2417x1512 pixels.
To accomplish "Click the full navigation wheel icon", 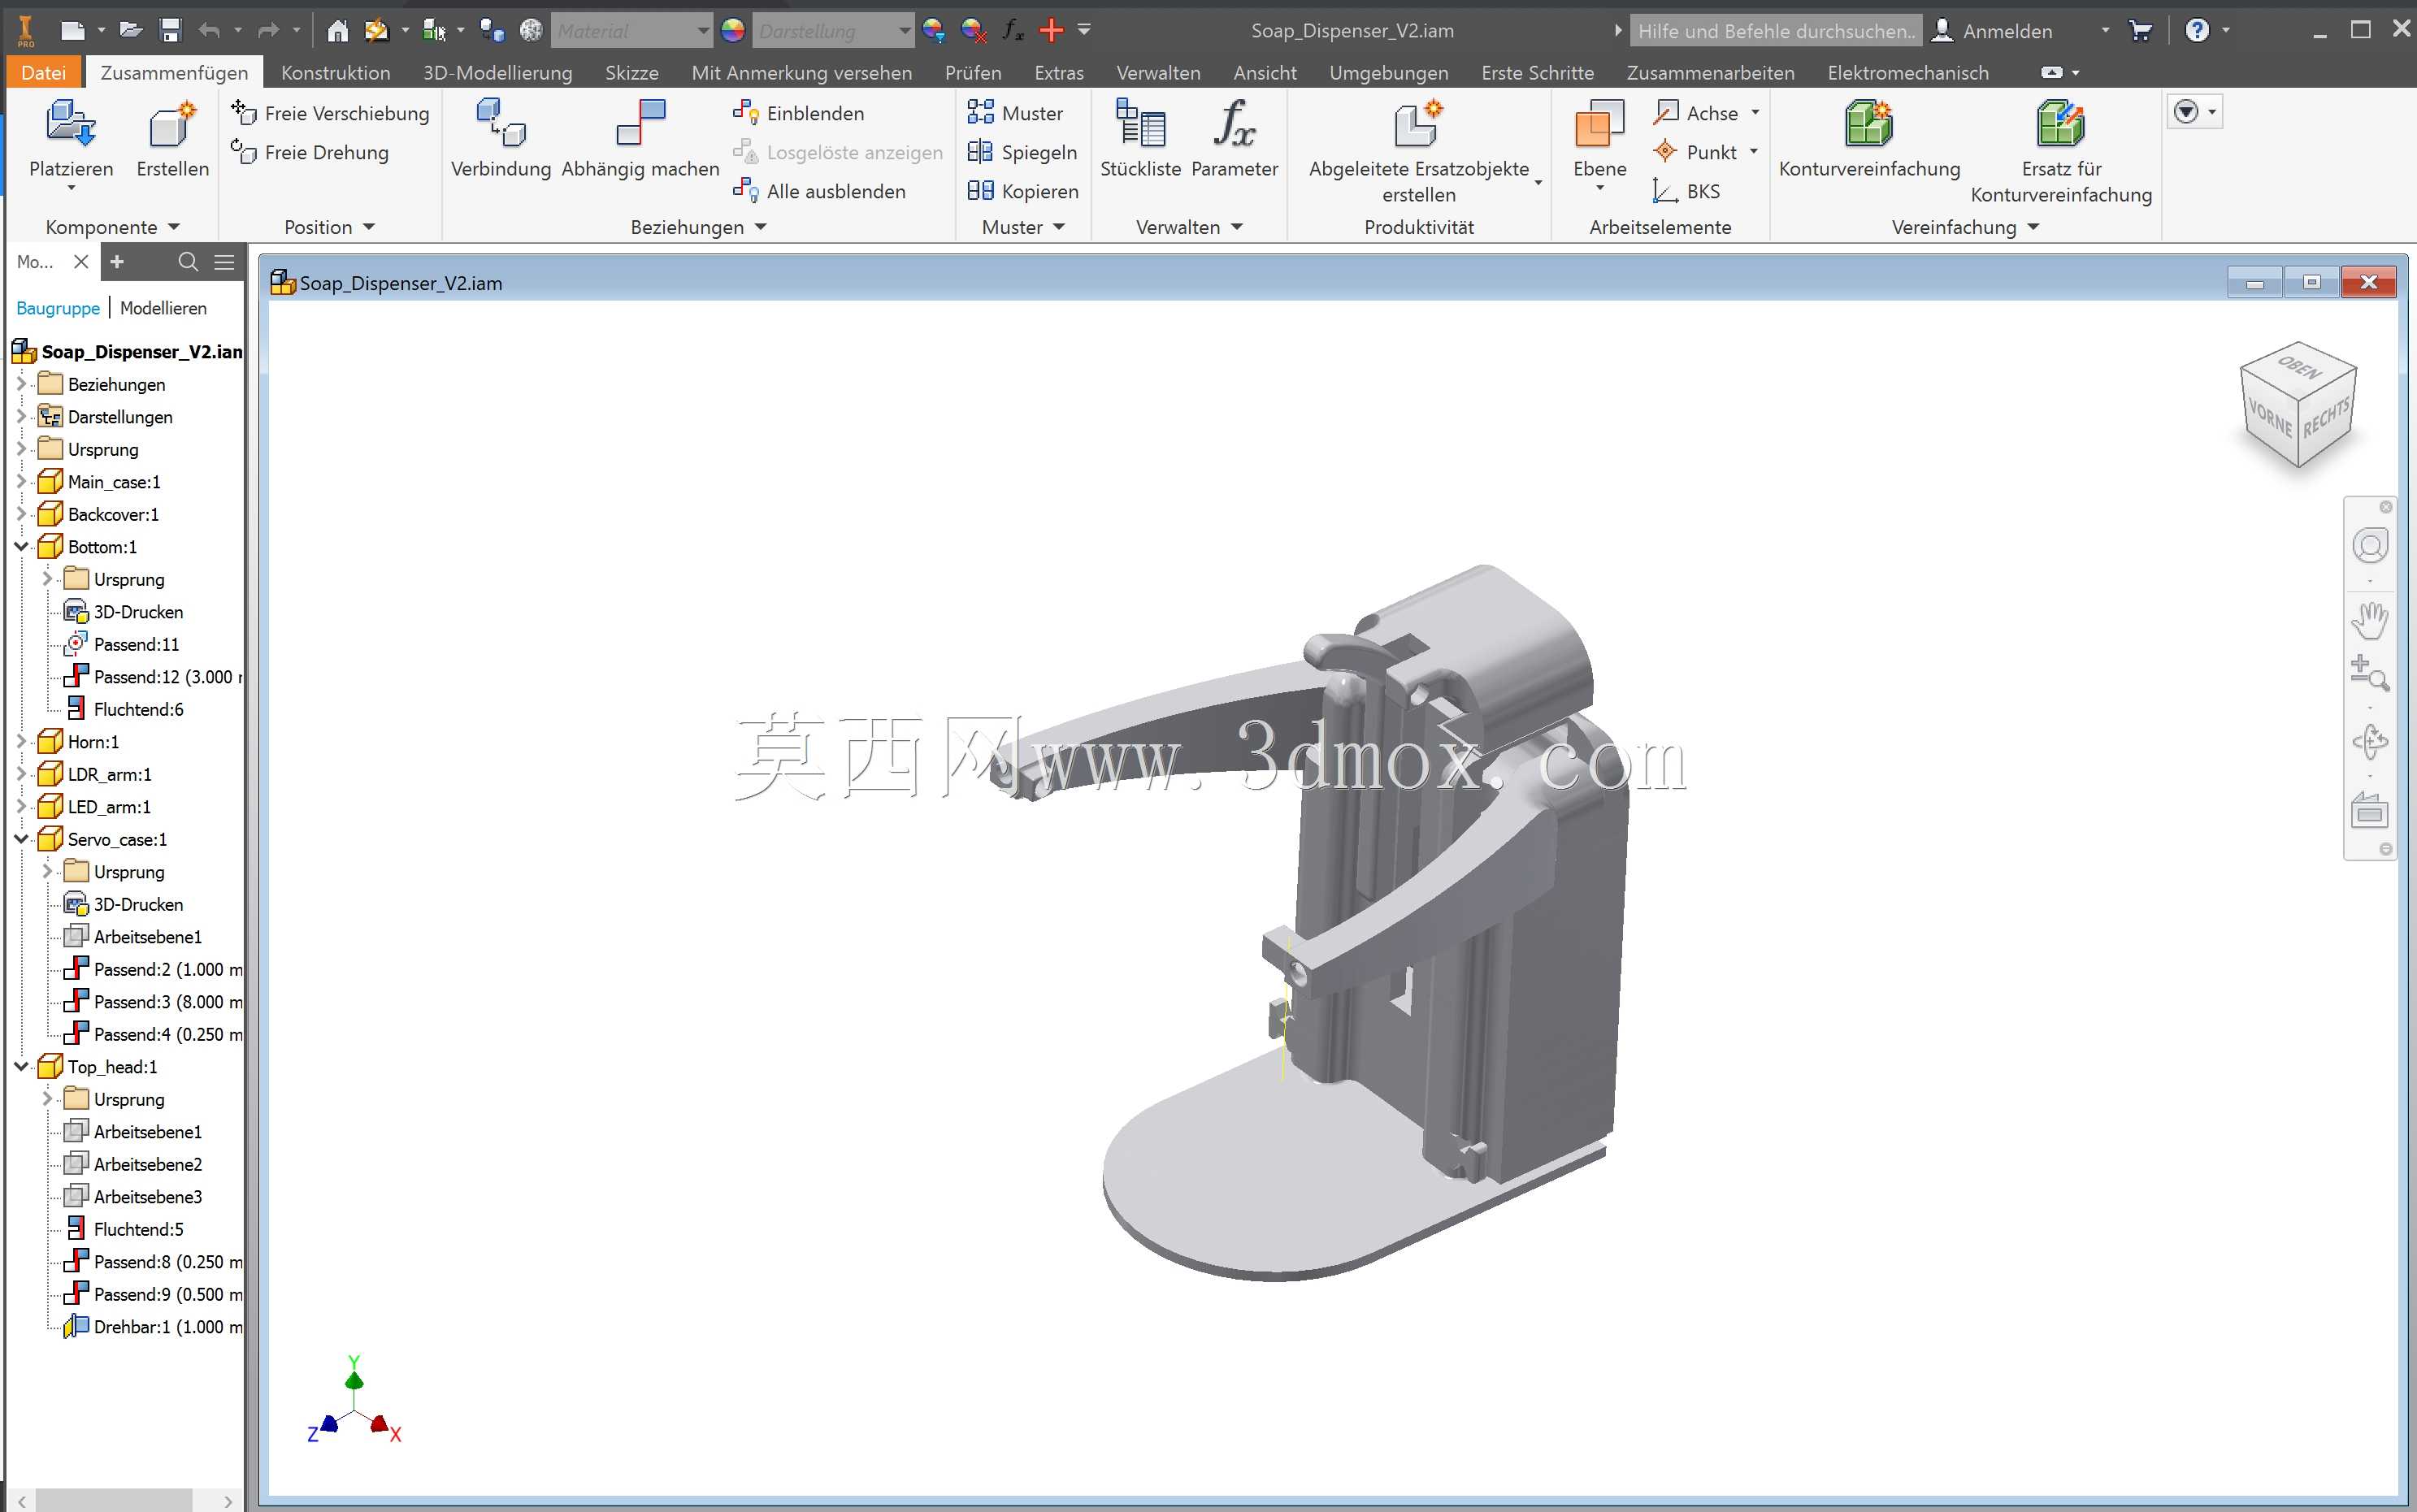I will coord(2369,546).
